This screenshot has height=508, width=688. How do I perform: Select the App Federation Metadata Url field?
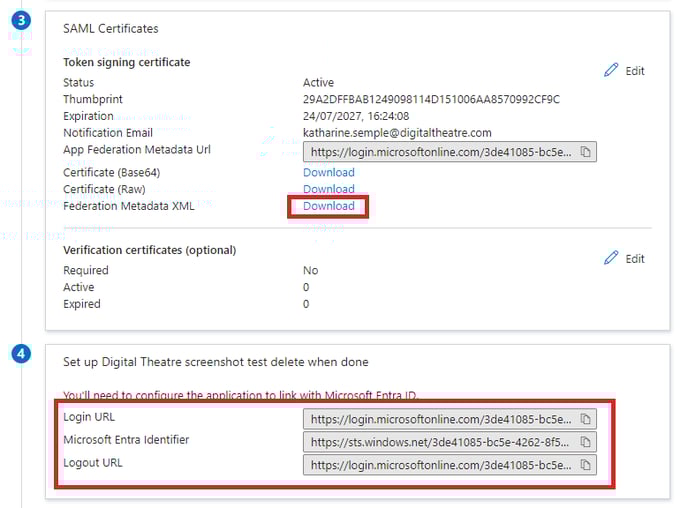(450, 152)
